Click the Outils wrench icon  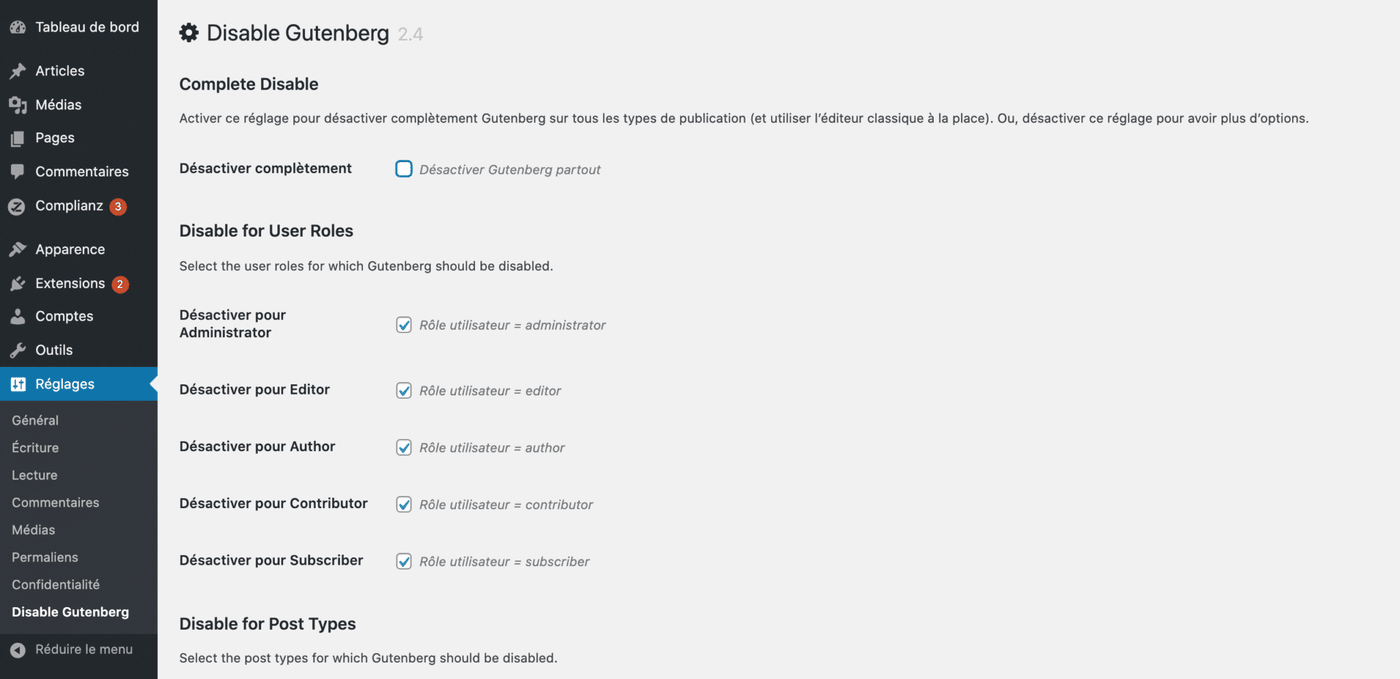(17, 350)
